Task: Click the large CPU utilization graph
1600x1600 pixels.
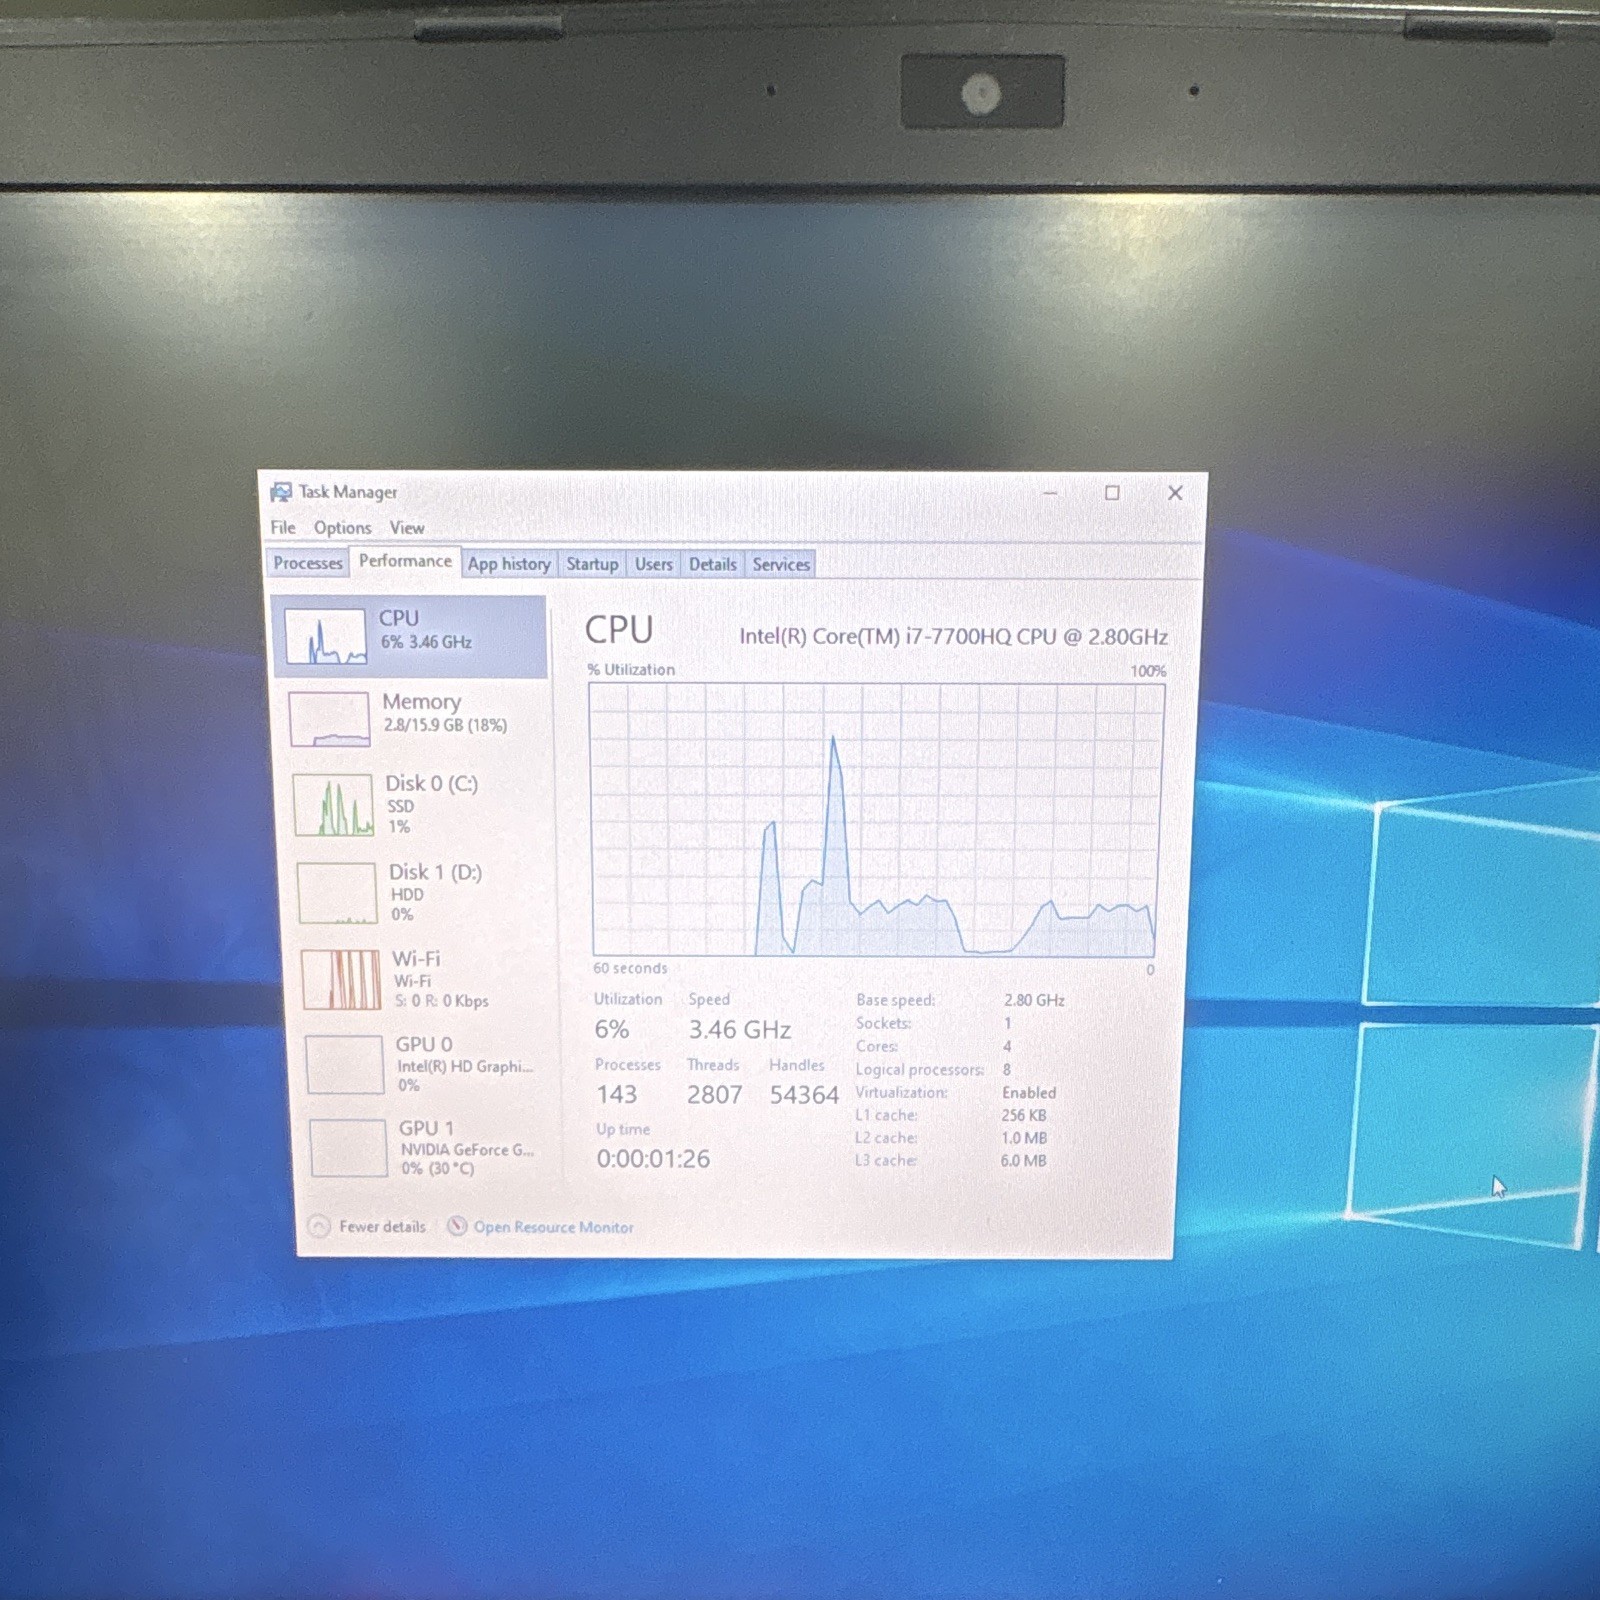Action: click(x=875, y=820)
